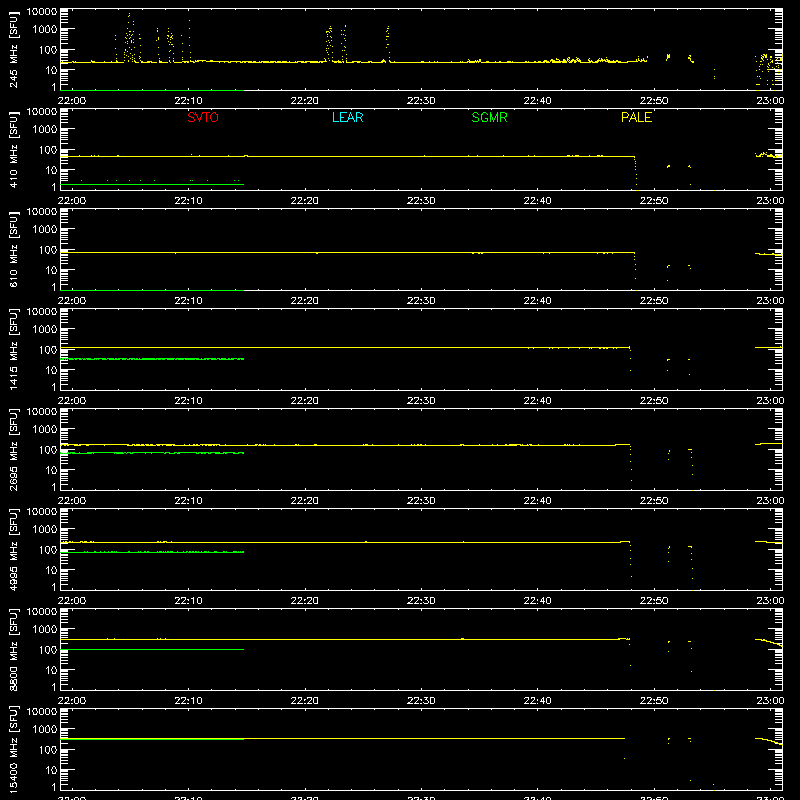800x800 pixels.
Task: Click the 10 value on 1415 MHz axis
Action: point(51,370)
